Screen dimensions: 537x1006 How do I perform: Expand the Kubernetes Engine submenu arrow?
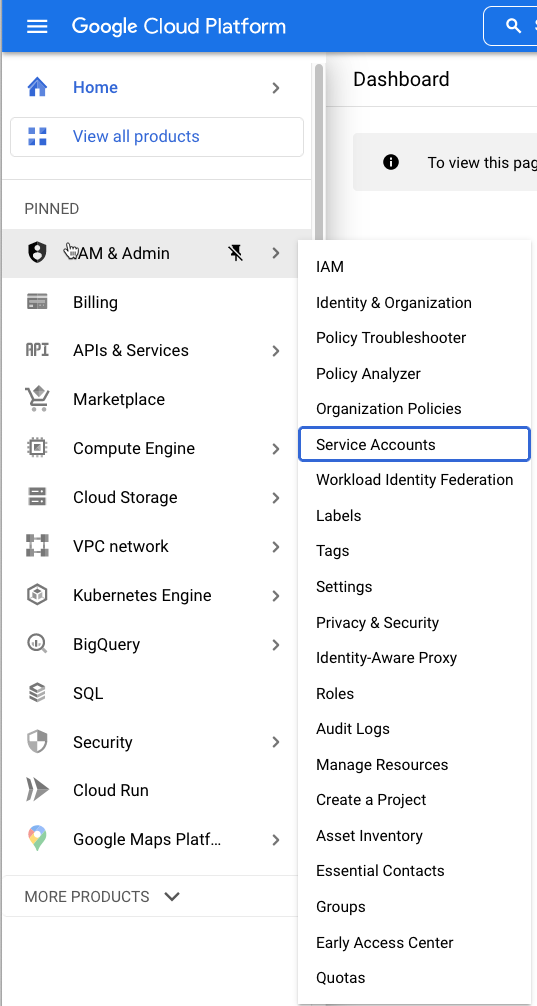[276, 596]
